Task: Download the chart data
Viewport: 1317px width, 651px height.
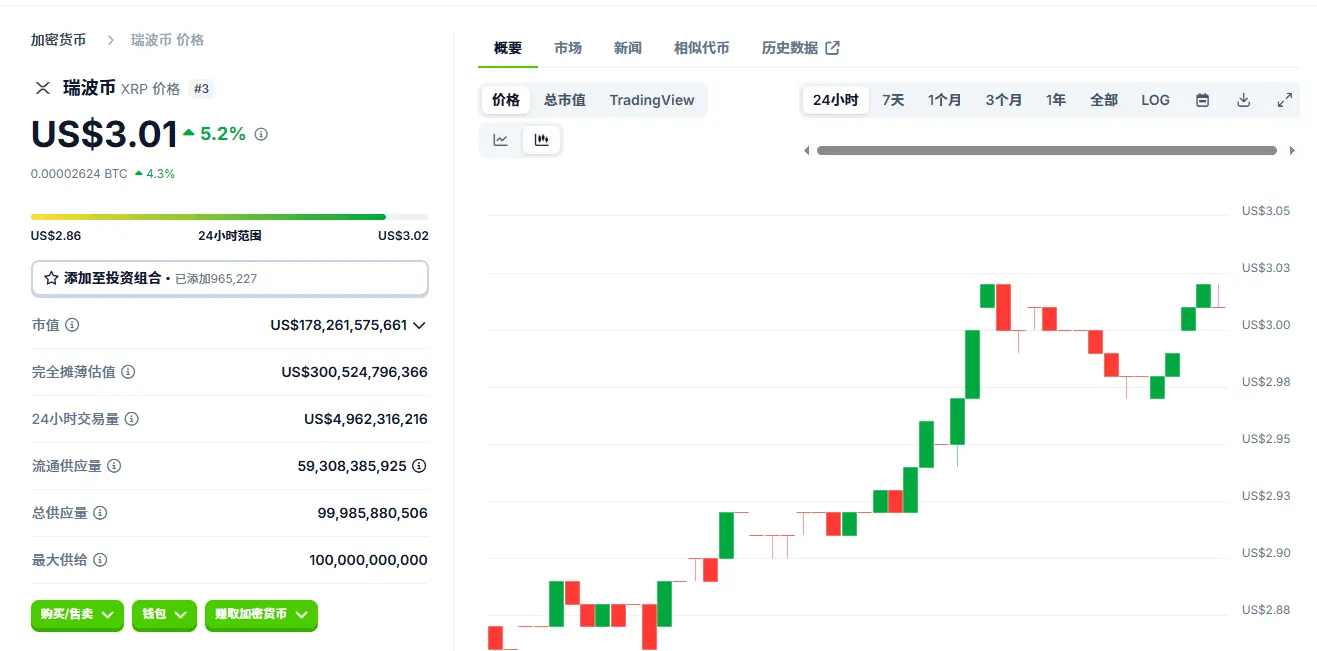Action: coord(1244,100)
